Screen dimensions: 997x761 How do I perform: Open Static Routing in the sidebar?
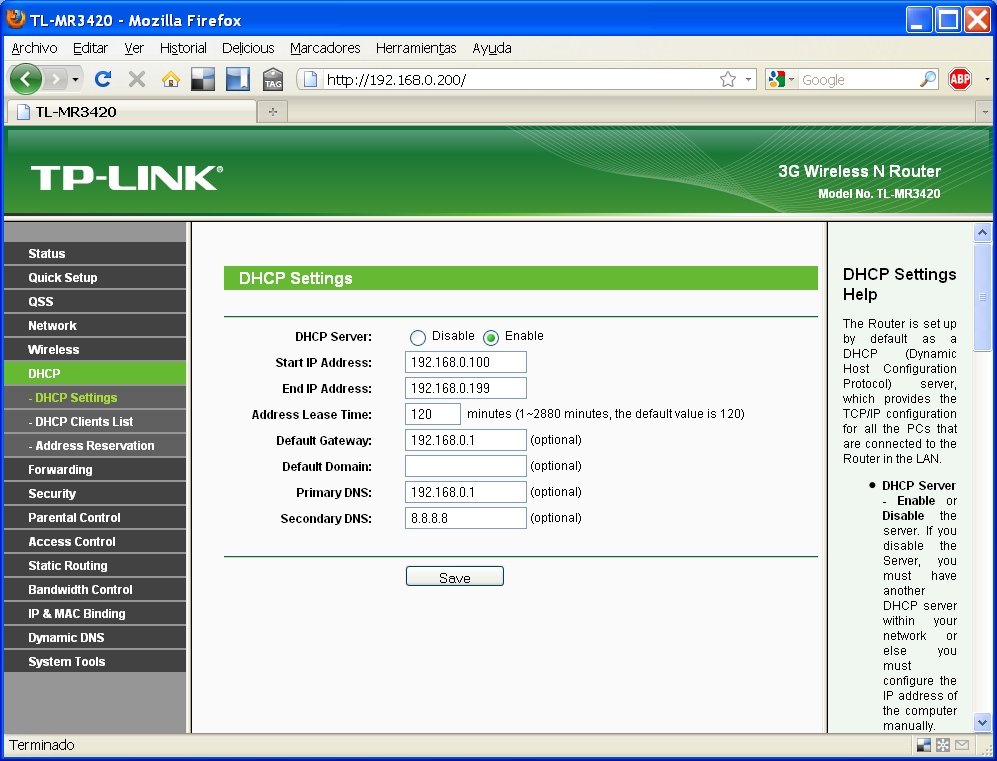pyautogui.click(x=95, y=566)
